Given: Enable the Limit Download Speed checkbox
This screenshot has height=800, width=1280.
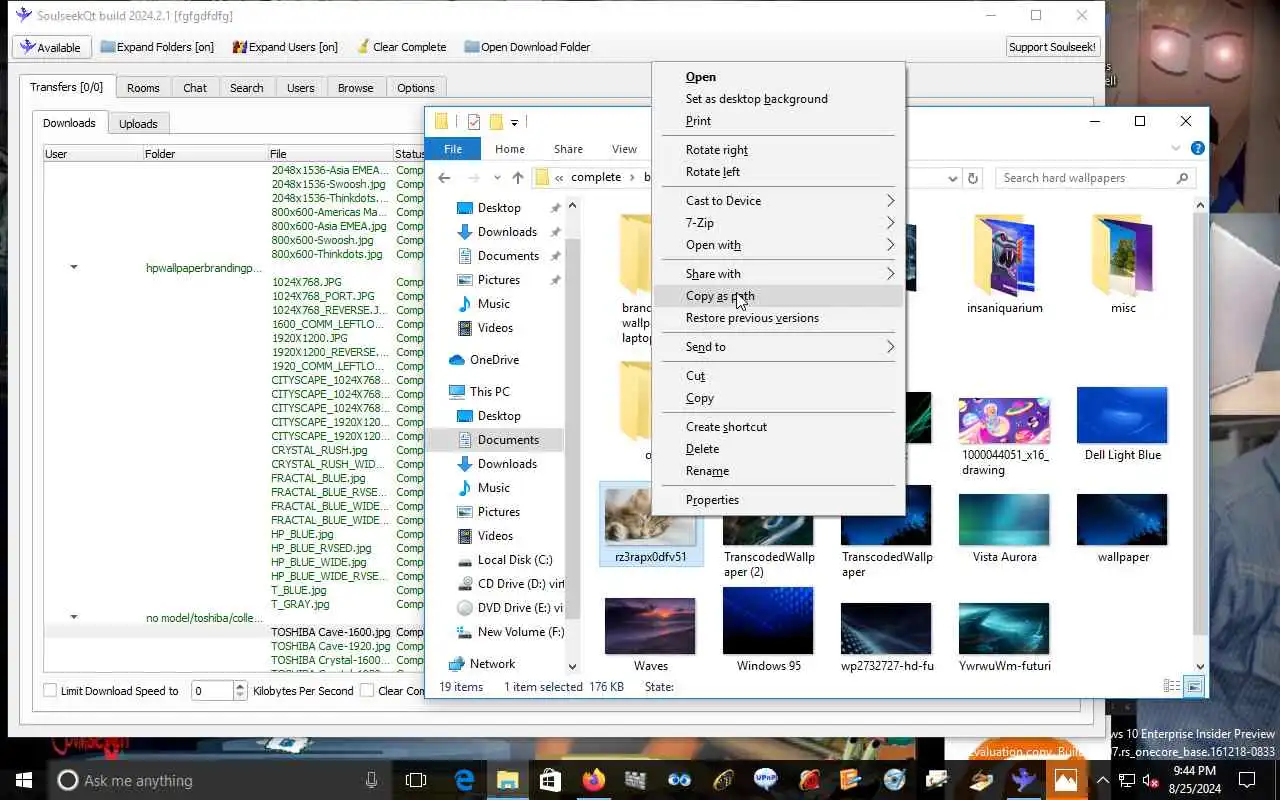Looking at the screenshot, I should point(50,691).
